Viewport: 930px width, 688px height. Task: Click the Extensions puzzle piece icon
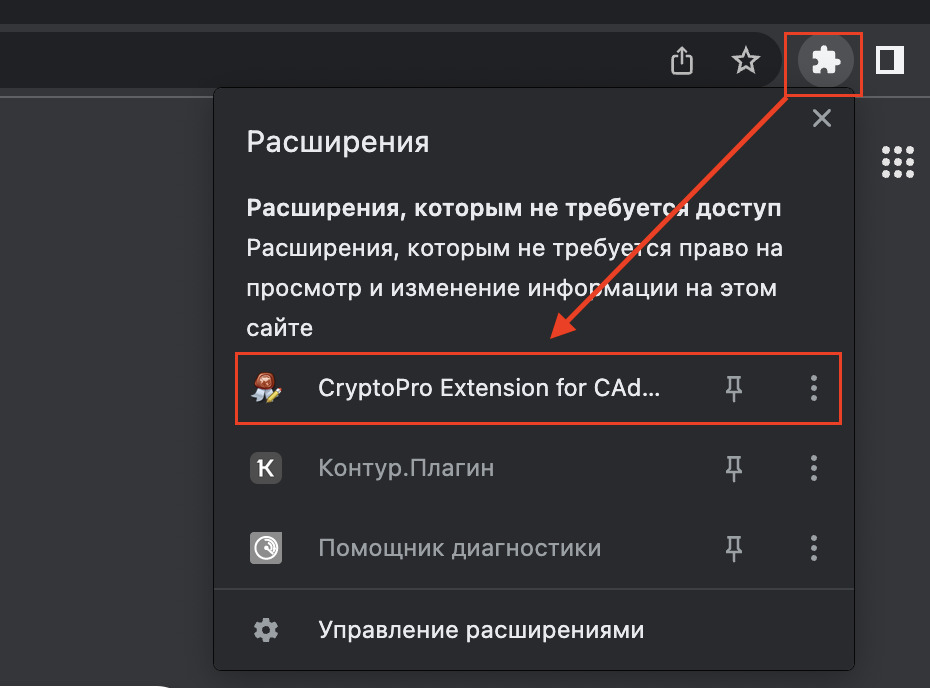[825, 62]
